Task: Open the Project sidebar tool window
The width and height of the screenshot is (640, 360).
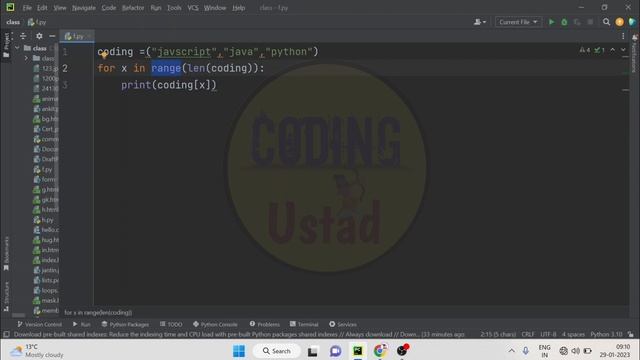Action: pyautogui.click(x=6, y=45)
